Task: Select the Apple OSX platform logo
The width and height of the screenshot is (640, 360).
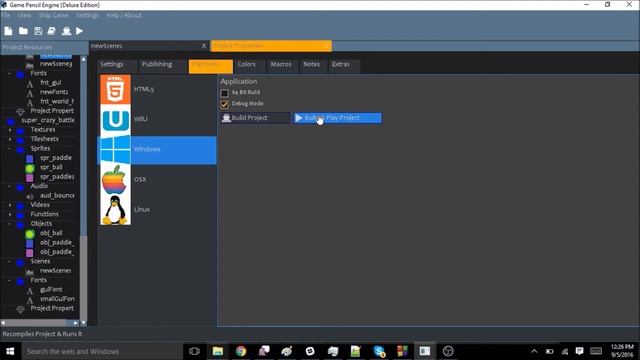Action: click(x=116, y=180)
